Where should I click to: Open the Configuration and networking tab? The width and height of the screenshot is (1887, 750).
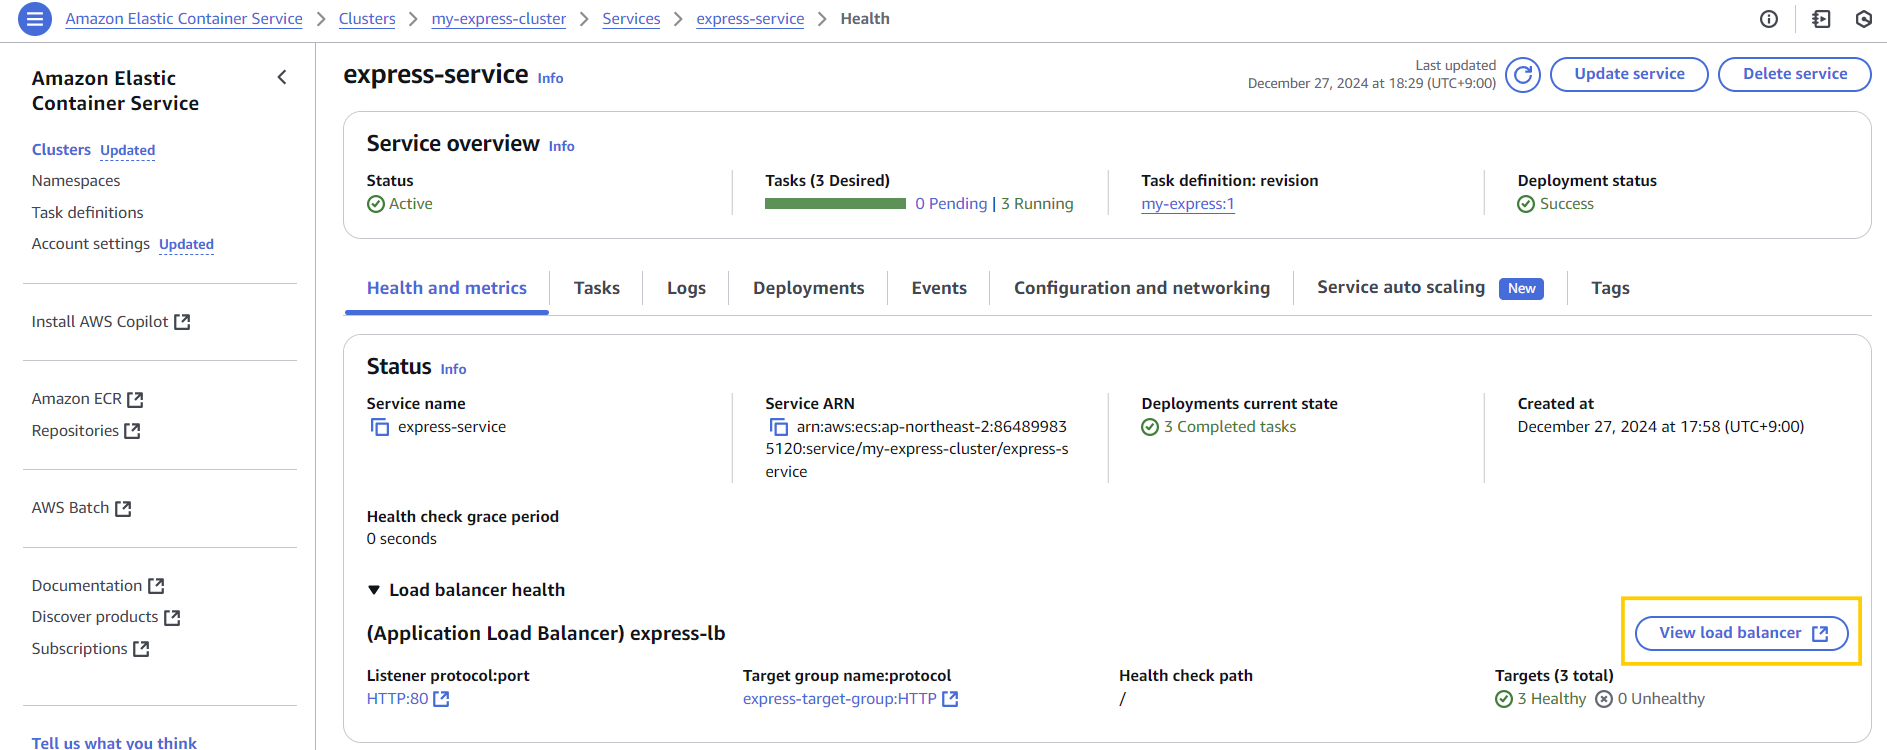(1141, 288)
